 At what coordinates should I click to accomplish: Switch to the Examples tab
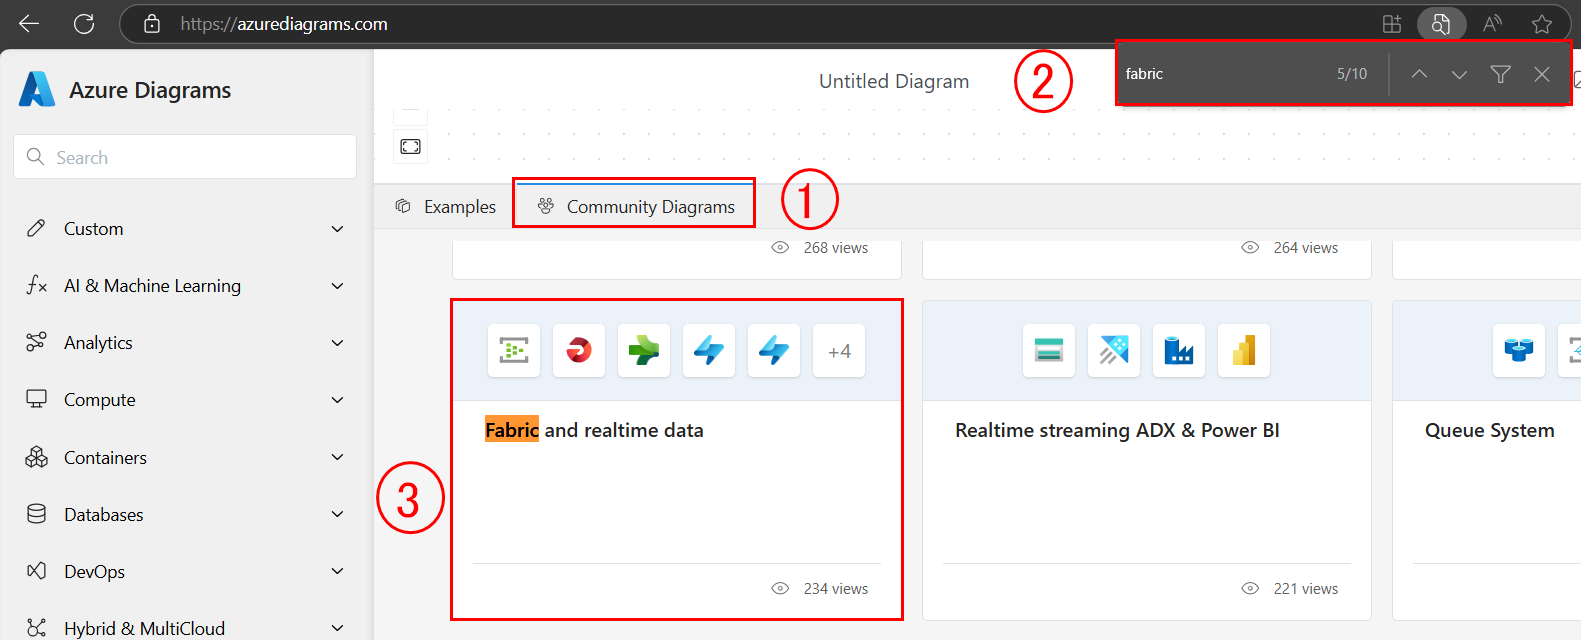click(446, 207)
